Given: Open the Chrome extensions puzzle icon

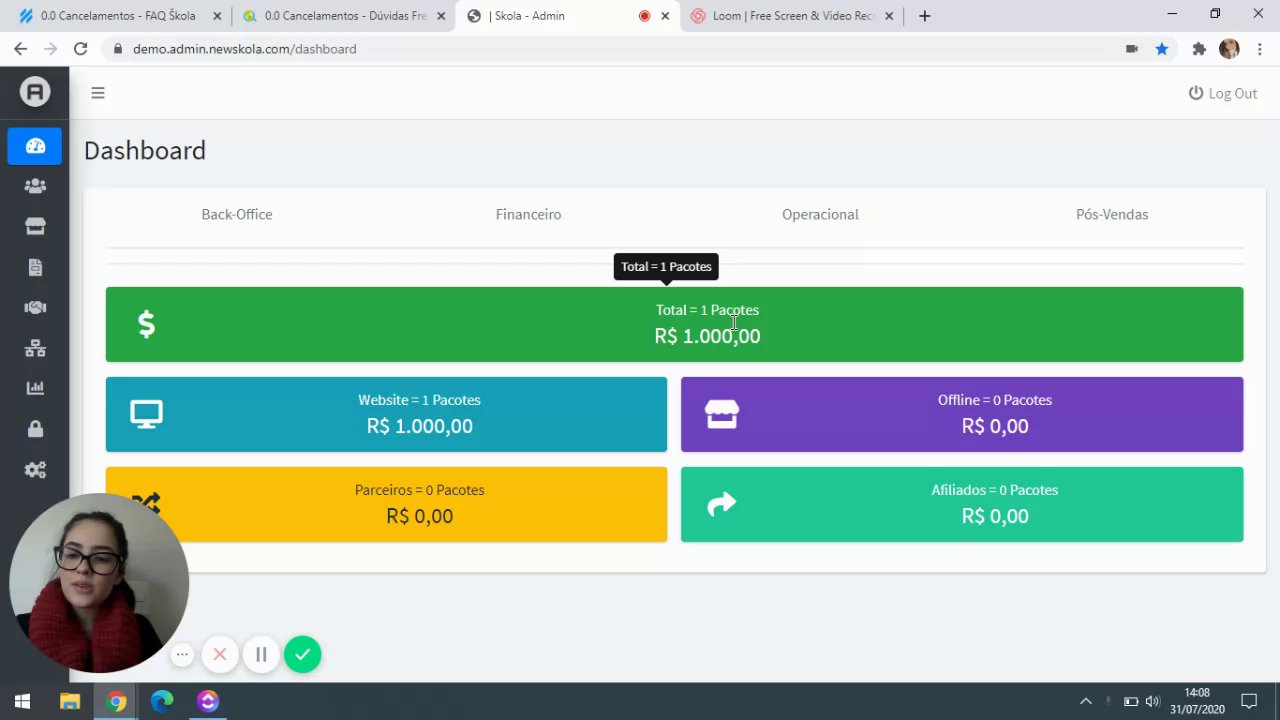Looking at the screenshot, I should point(1199,49).
